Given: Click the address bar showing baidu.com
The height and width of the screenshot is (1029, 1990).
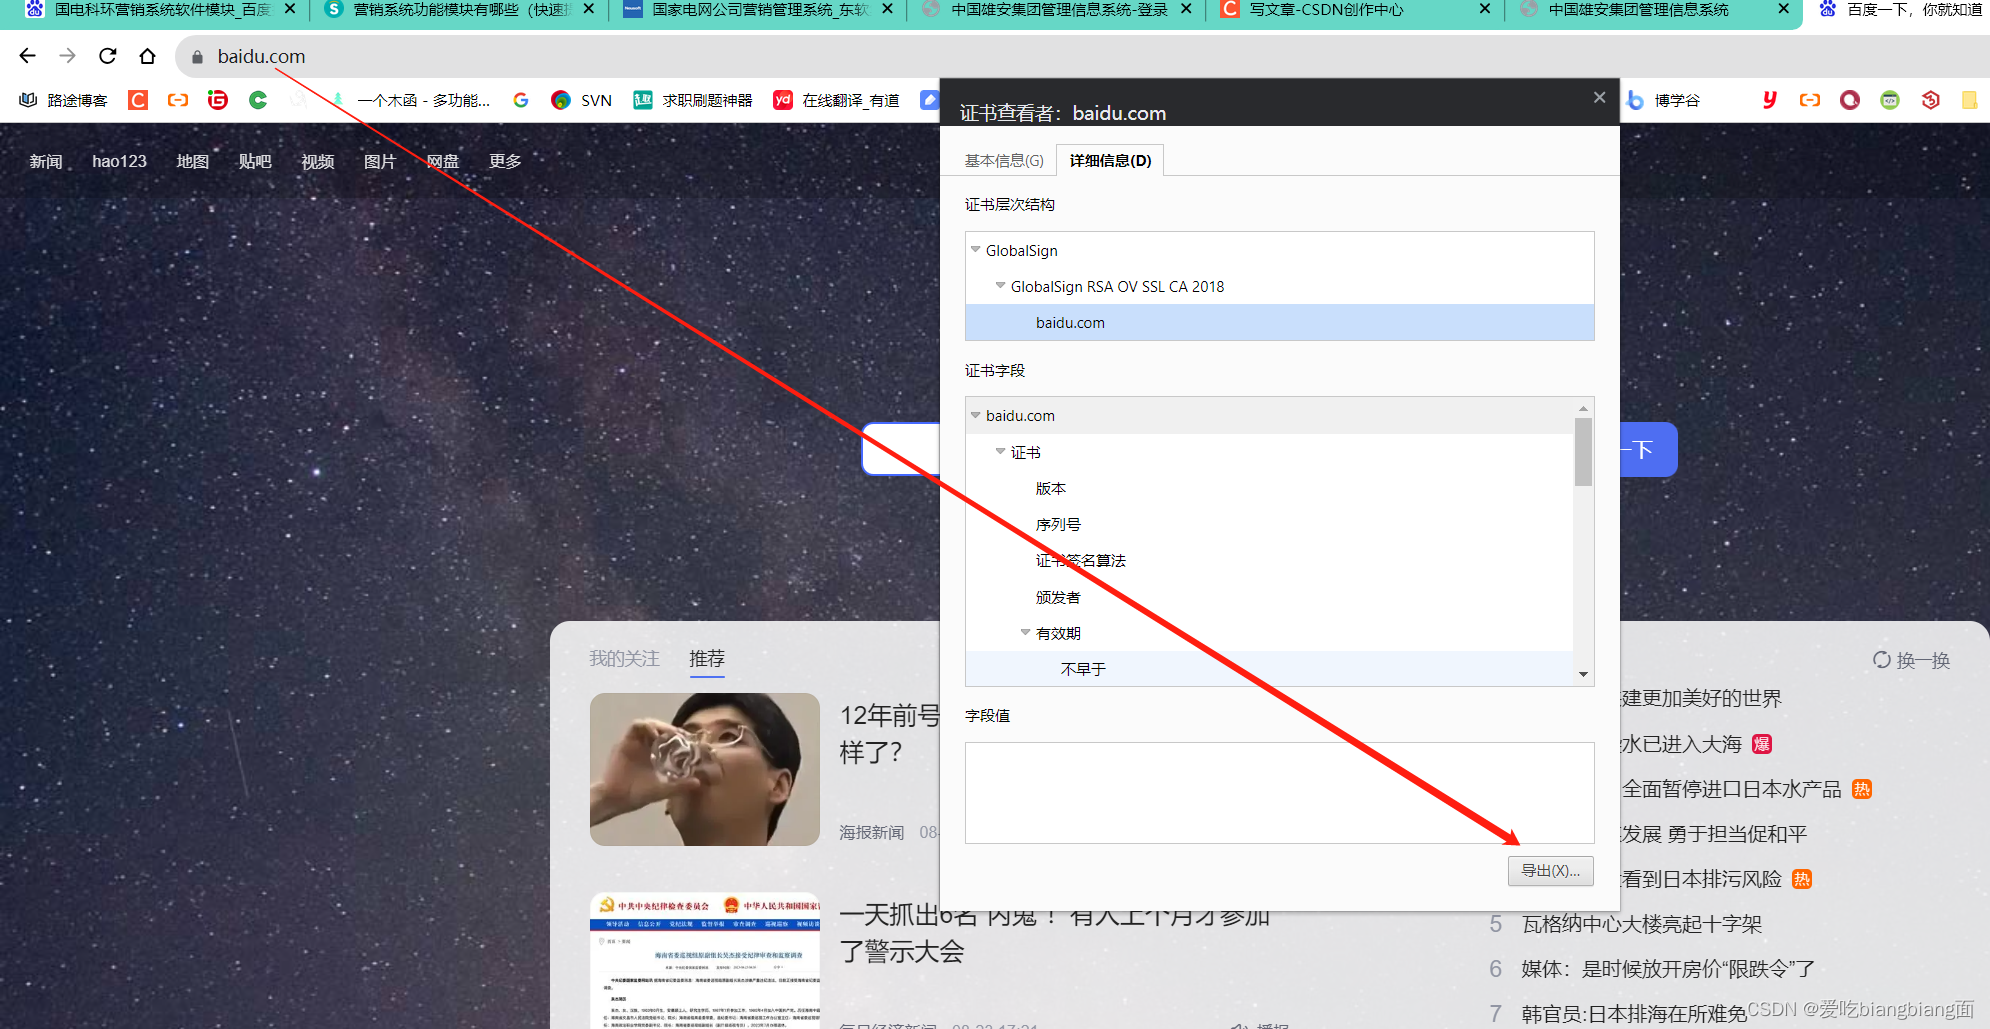Looking at the screenshot, I should [x=1080, y=57].
